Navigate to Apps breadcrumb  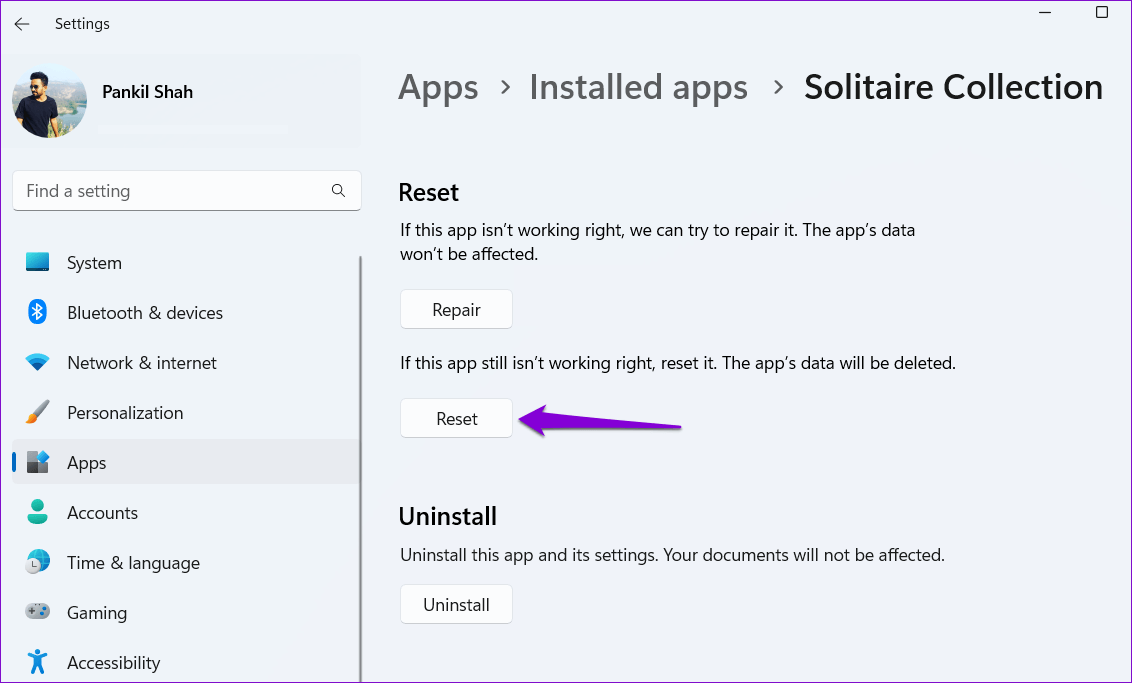coord(438,88)
